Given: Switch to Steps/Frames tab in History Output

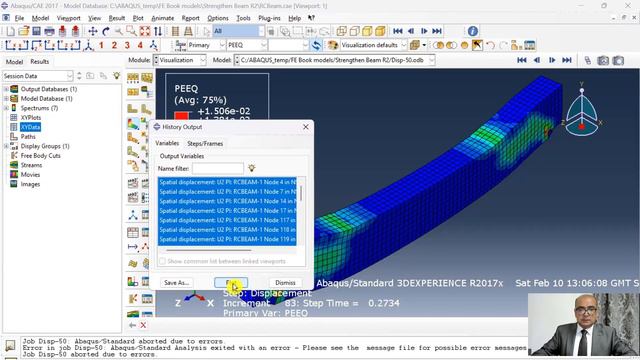Looking at the screenshot, I should pyautogui.click(x=205, y=143).
